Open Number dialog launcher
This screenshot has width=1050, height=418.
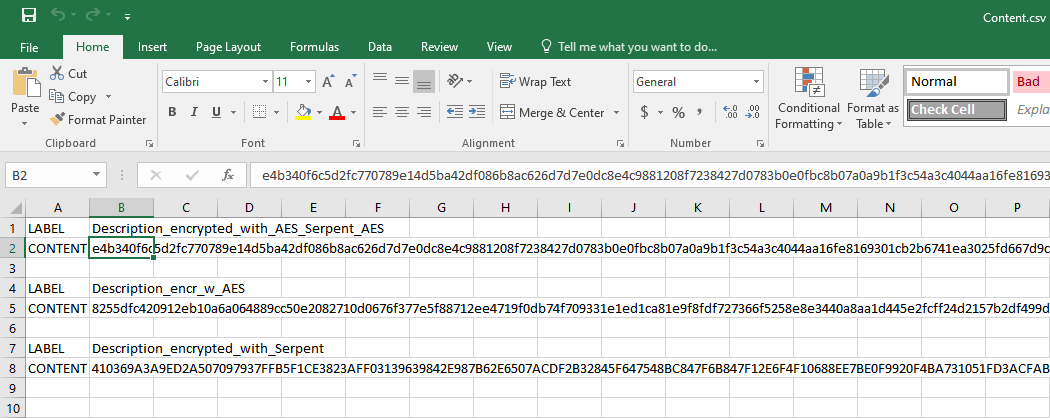760,143
